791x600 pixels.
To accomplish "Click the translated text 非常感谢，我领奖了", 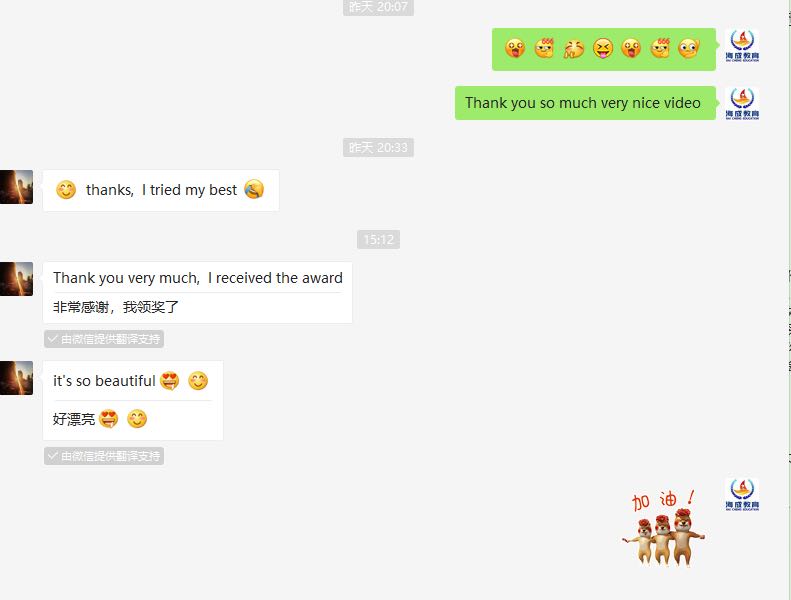I will click(x=116, y=307).
